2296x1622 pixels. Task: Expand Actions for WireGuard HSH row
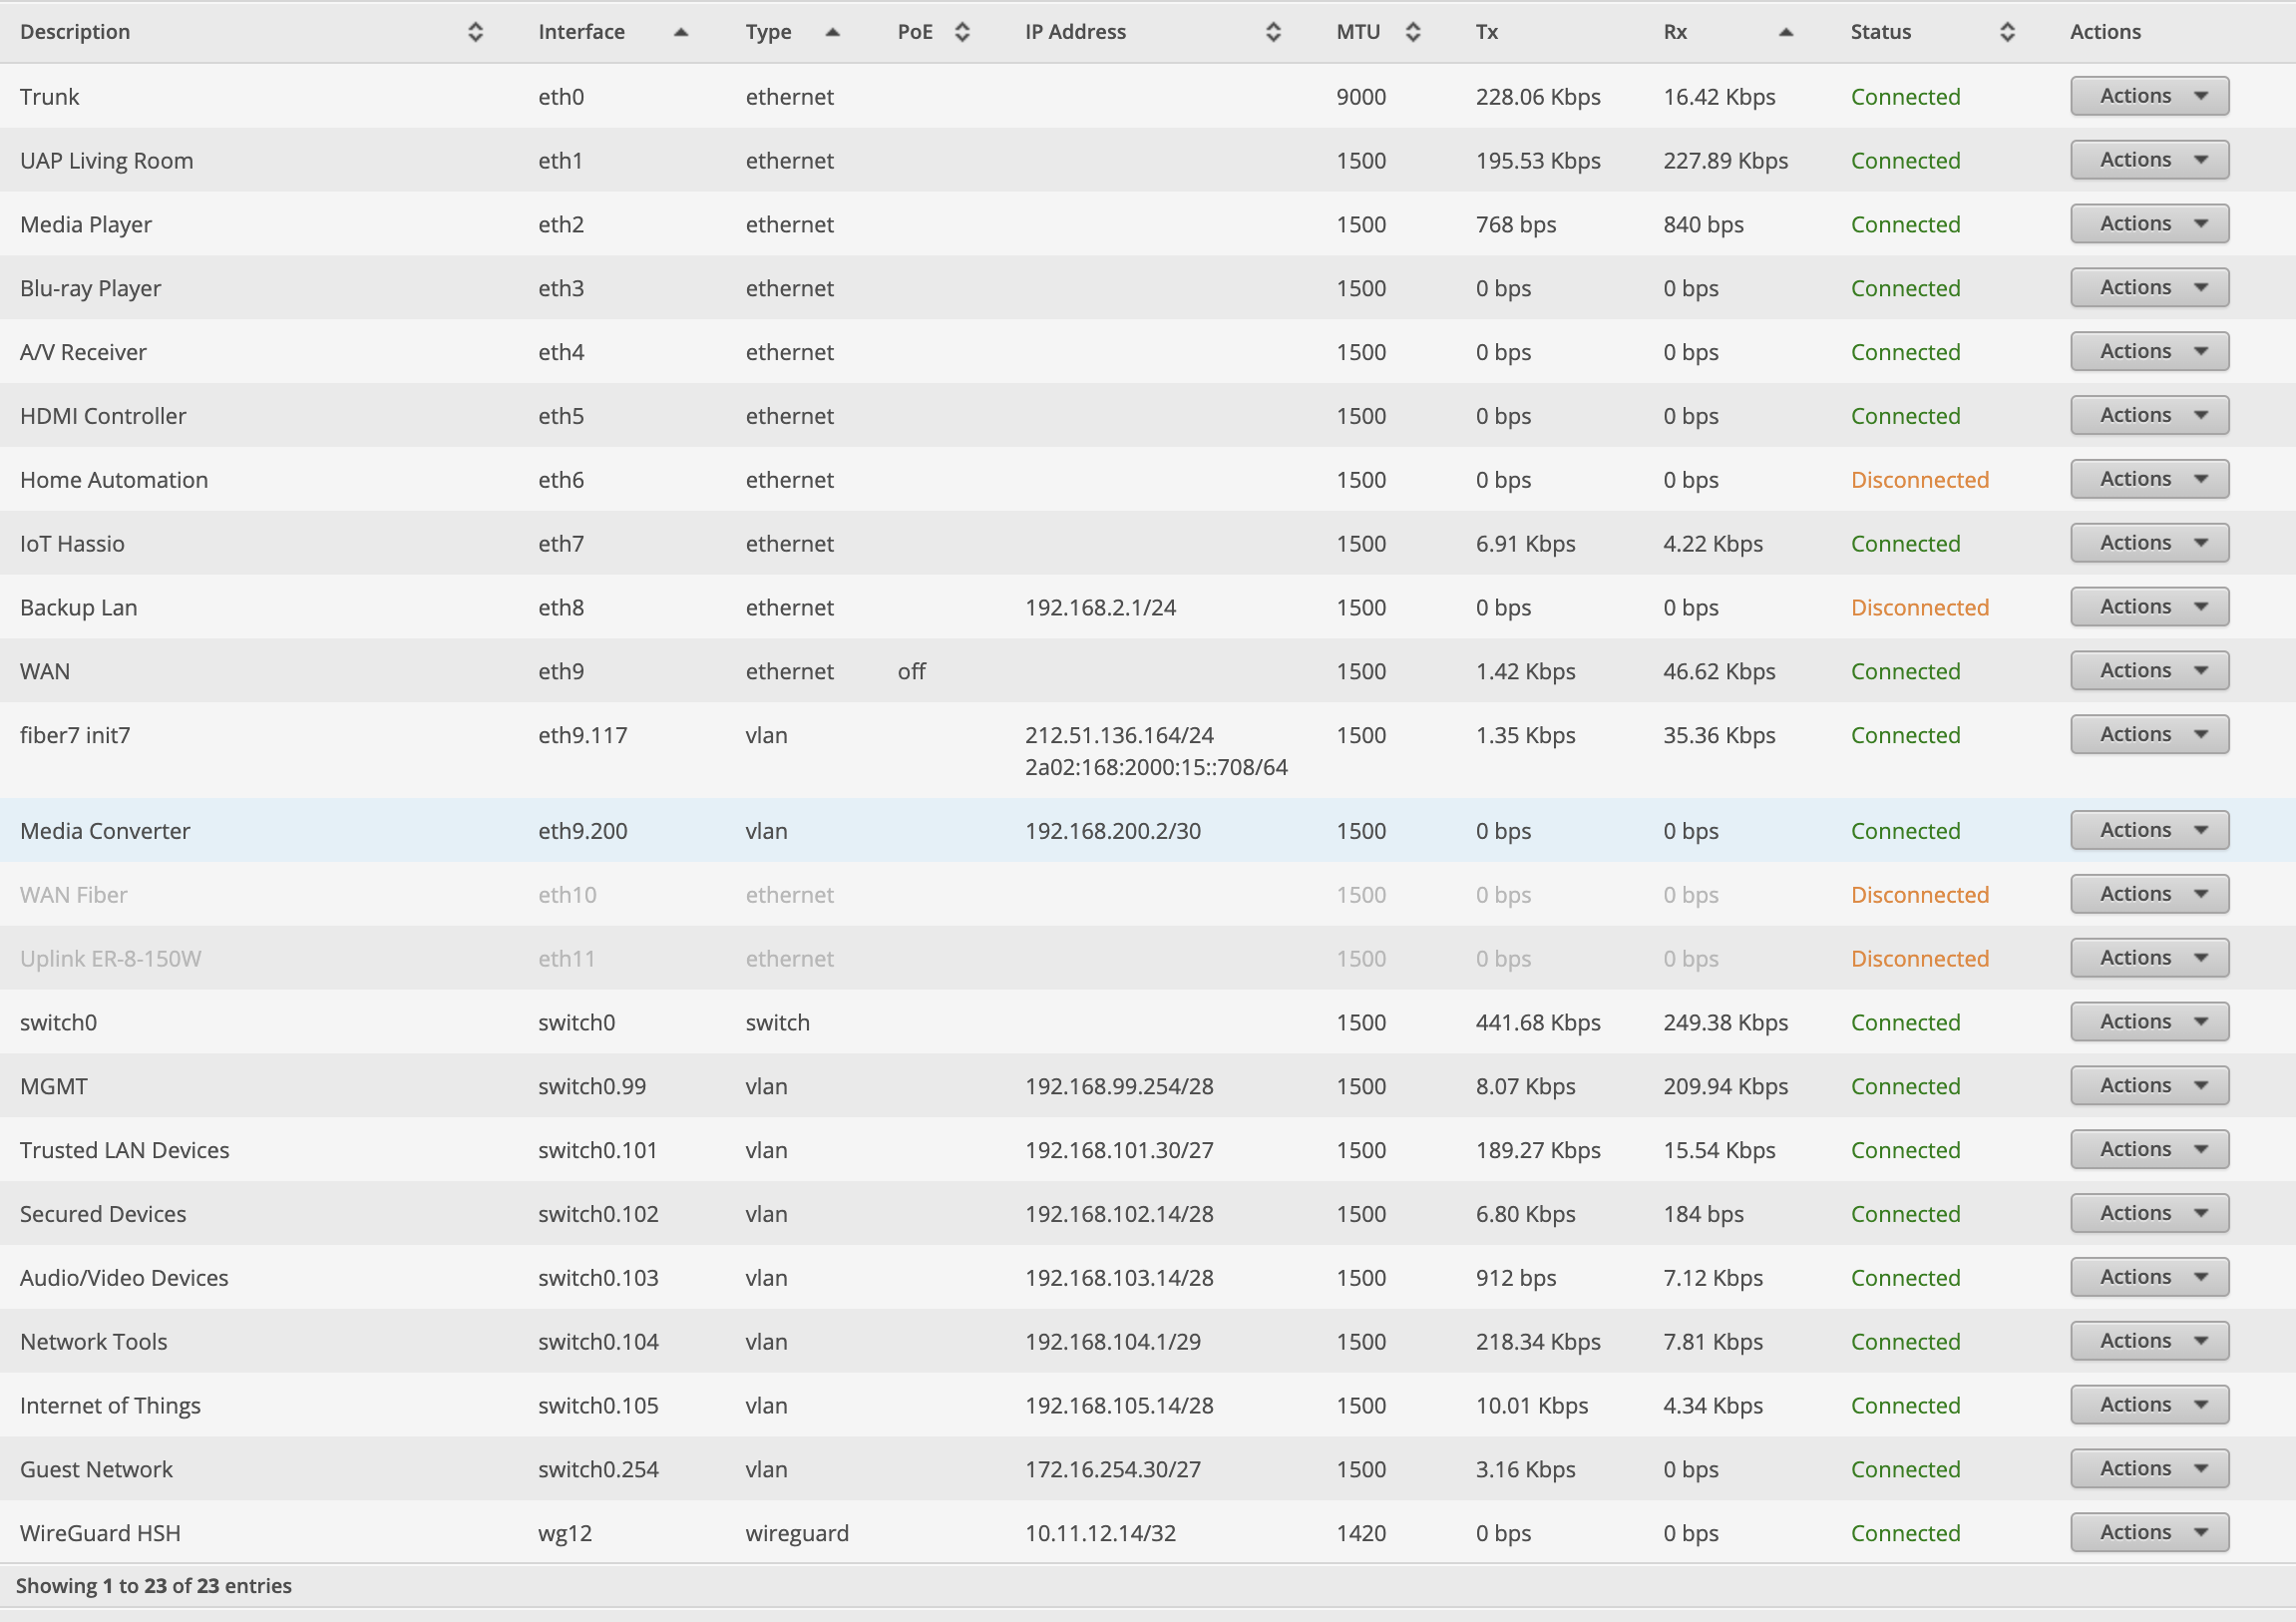click(2149, 1532)
